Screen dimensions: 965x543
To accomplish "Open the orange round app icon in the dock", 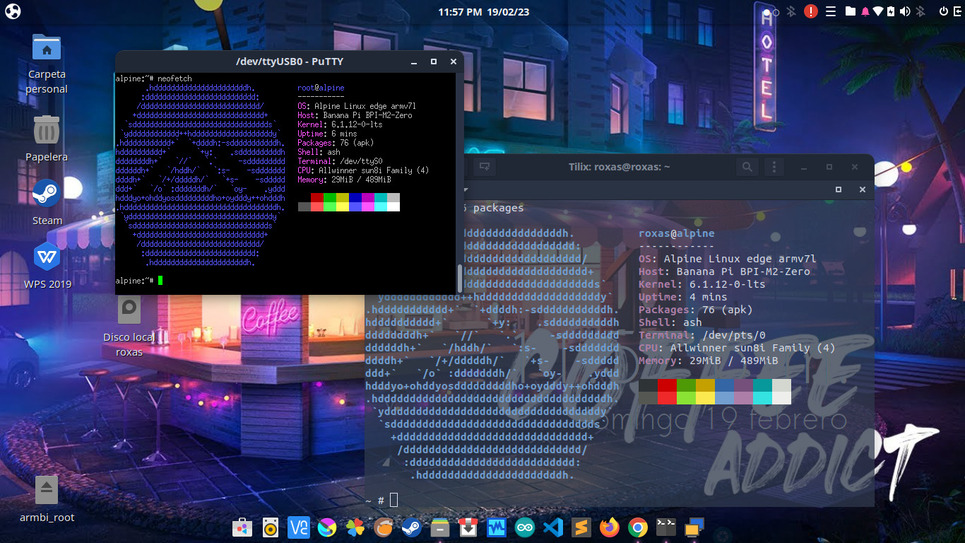I will 383,528.
